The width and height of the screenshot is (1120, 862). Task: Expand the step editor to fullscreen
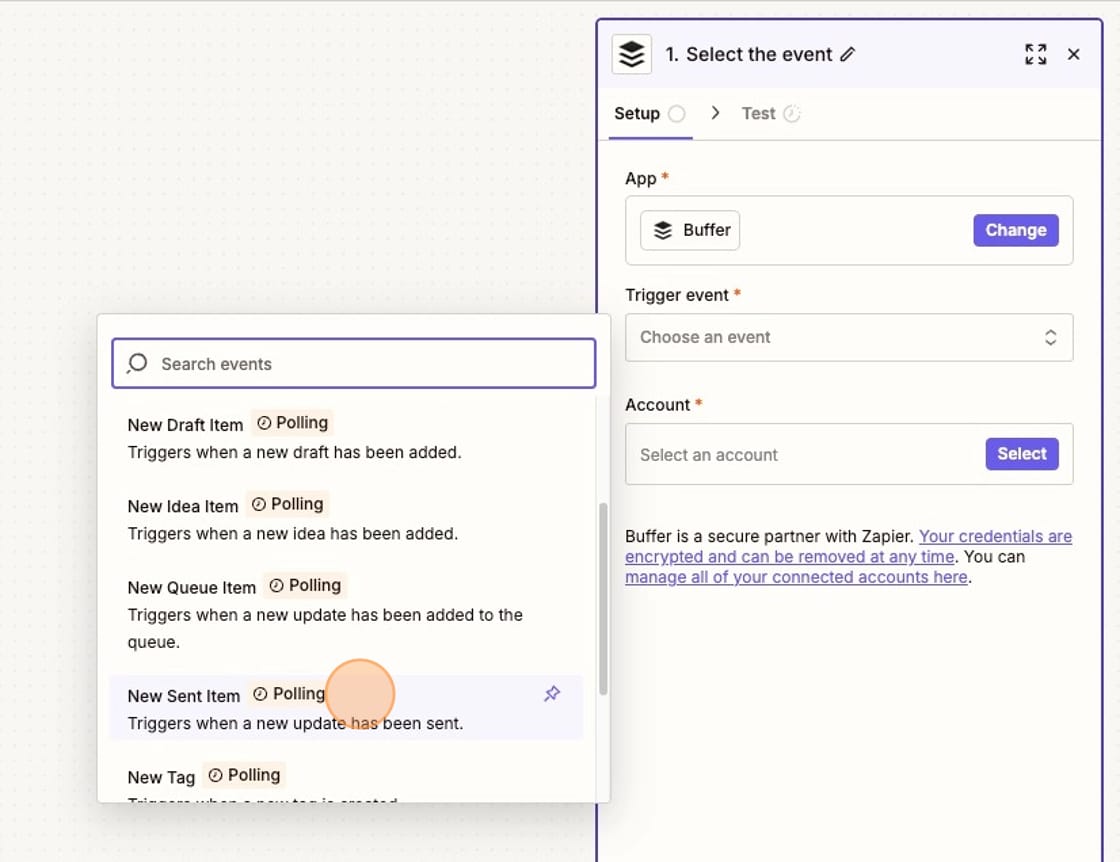coord(1036,54)
